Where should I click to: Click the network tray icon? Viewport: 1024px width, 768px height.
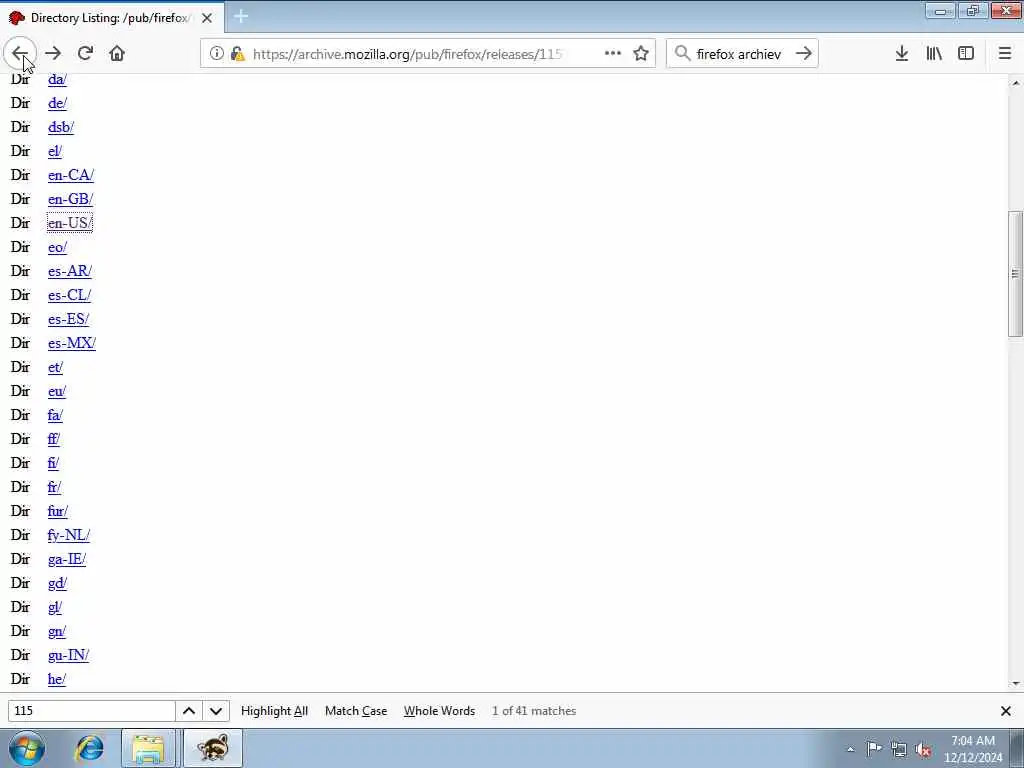[x=899, y=749]
